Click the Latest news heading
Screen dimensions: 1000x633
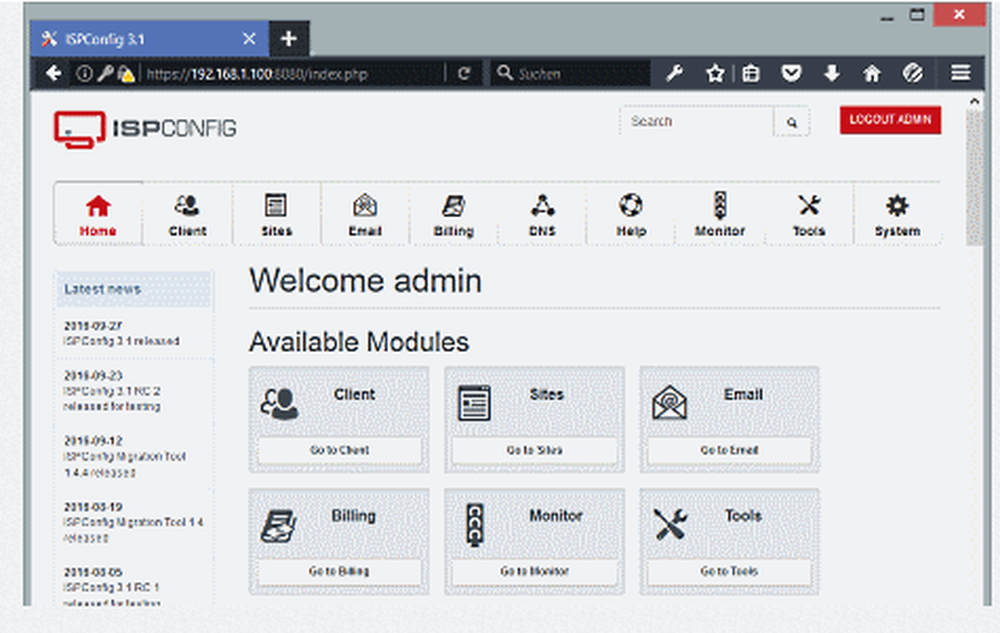point(103,289)
